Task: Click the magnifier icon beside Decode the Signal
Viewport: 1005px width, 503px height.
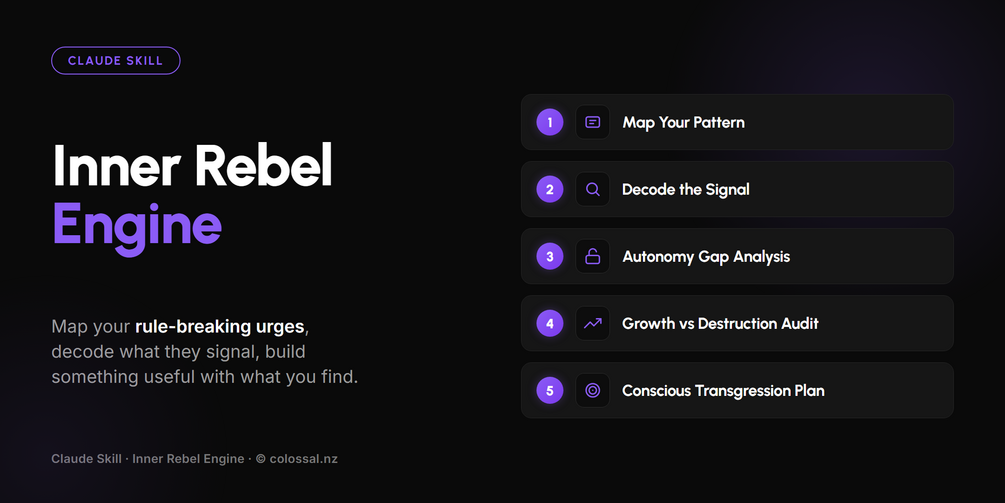Action: [592, 189]
